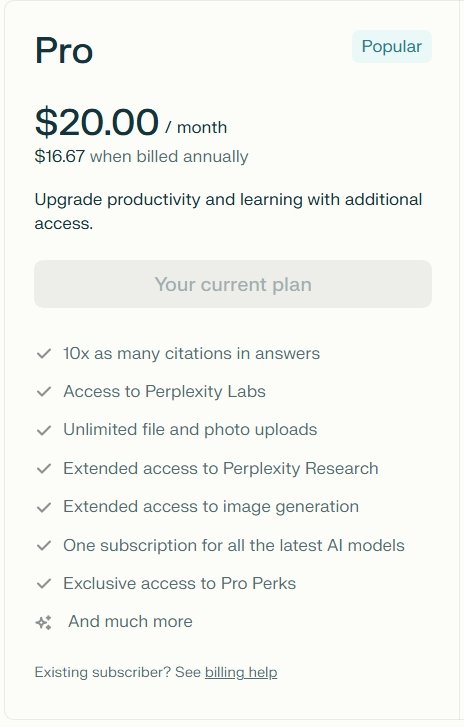Click checkmark beside Perplexity Research access
464x727 pixels.
[x=44, y=469]
